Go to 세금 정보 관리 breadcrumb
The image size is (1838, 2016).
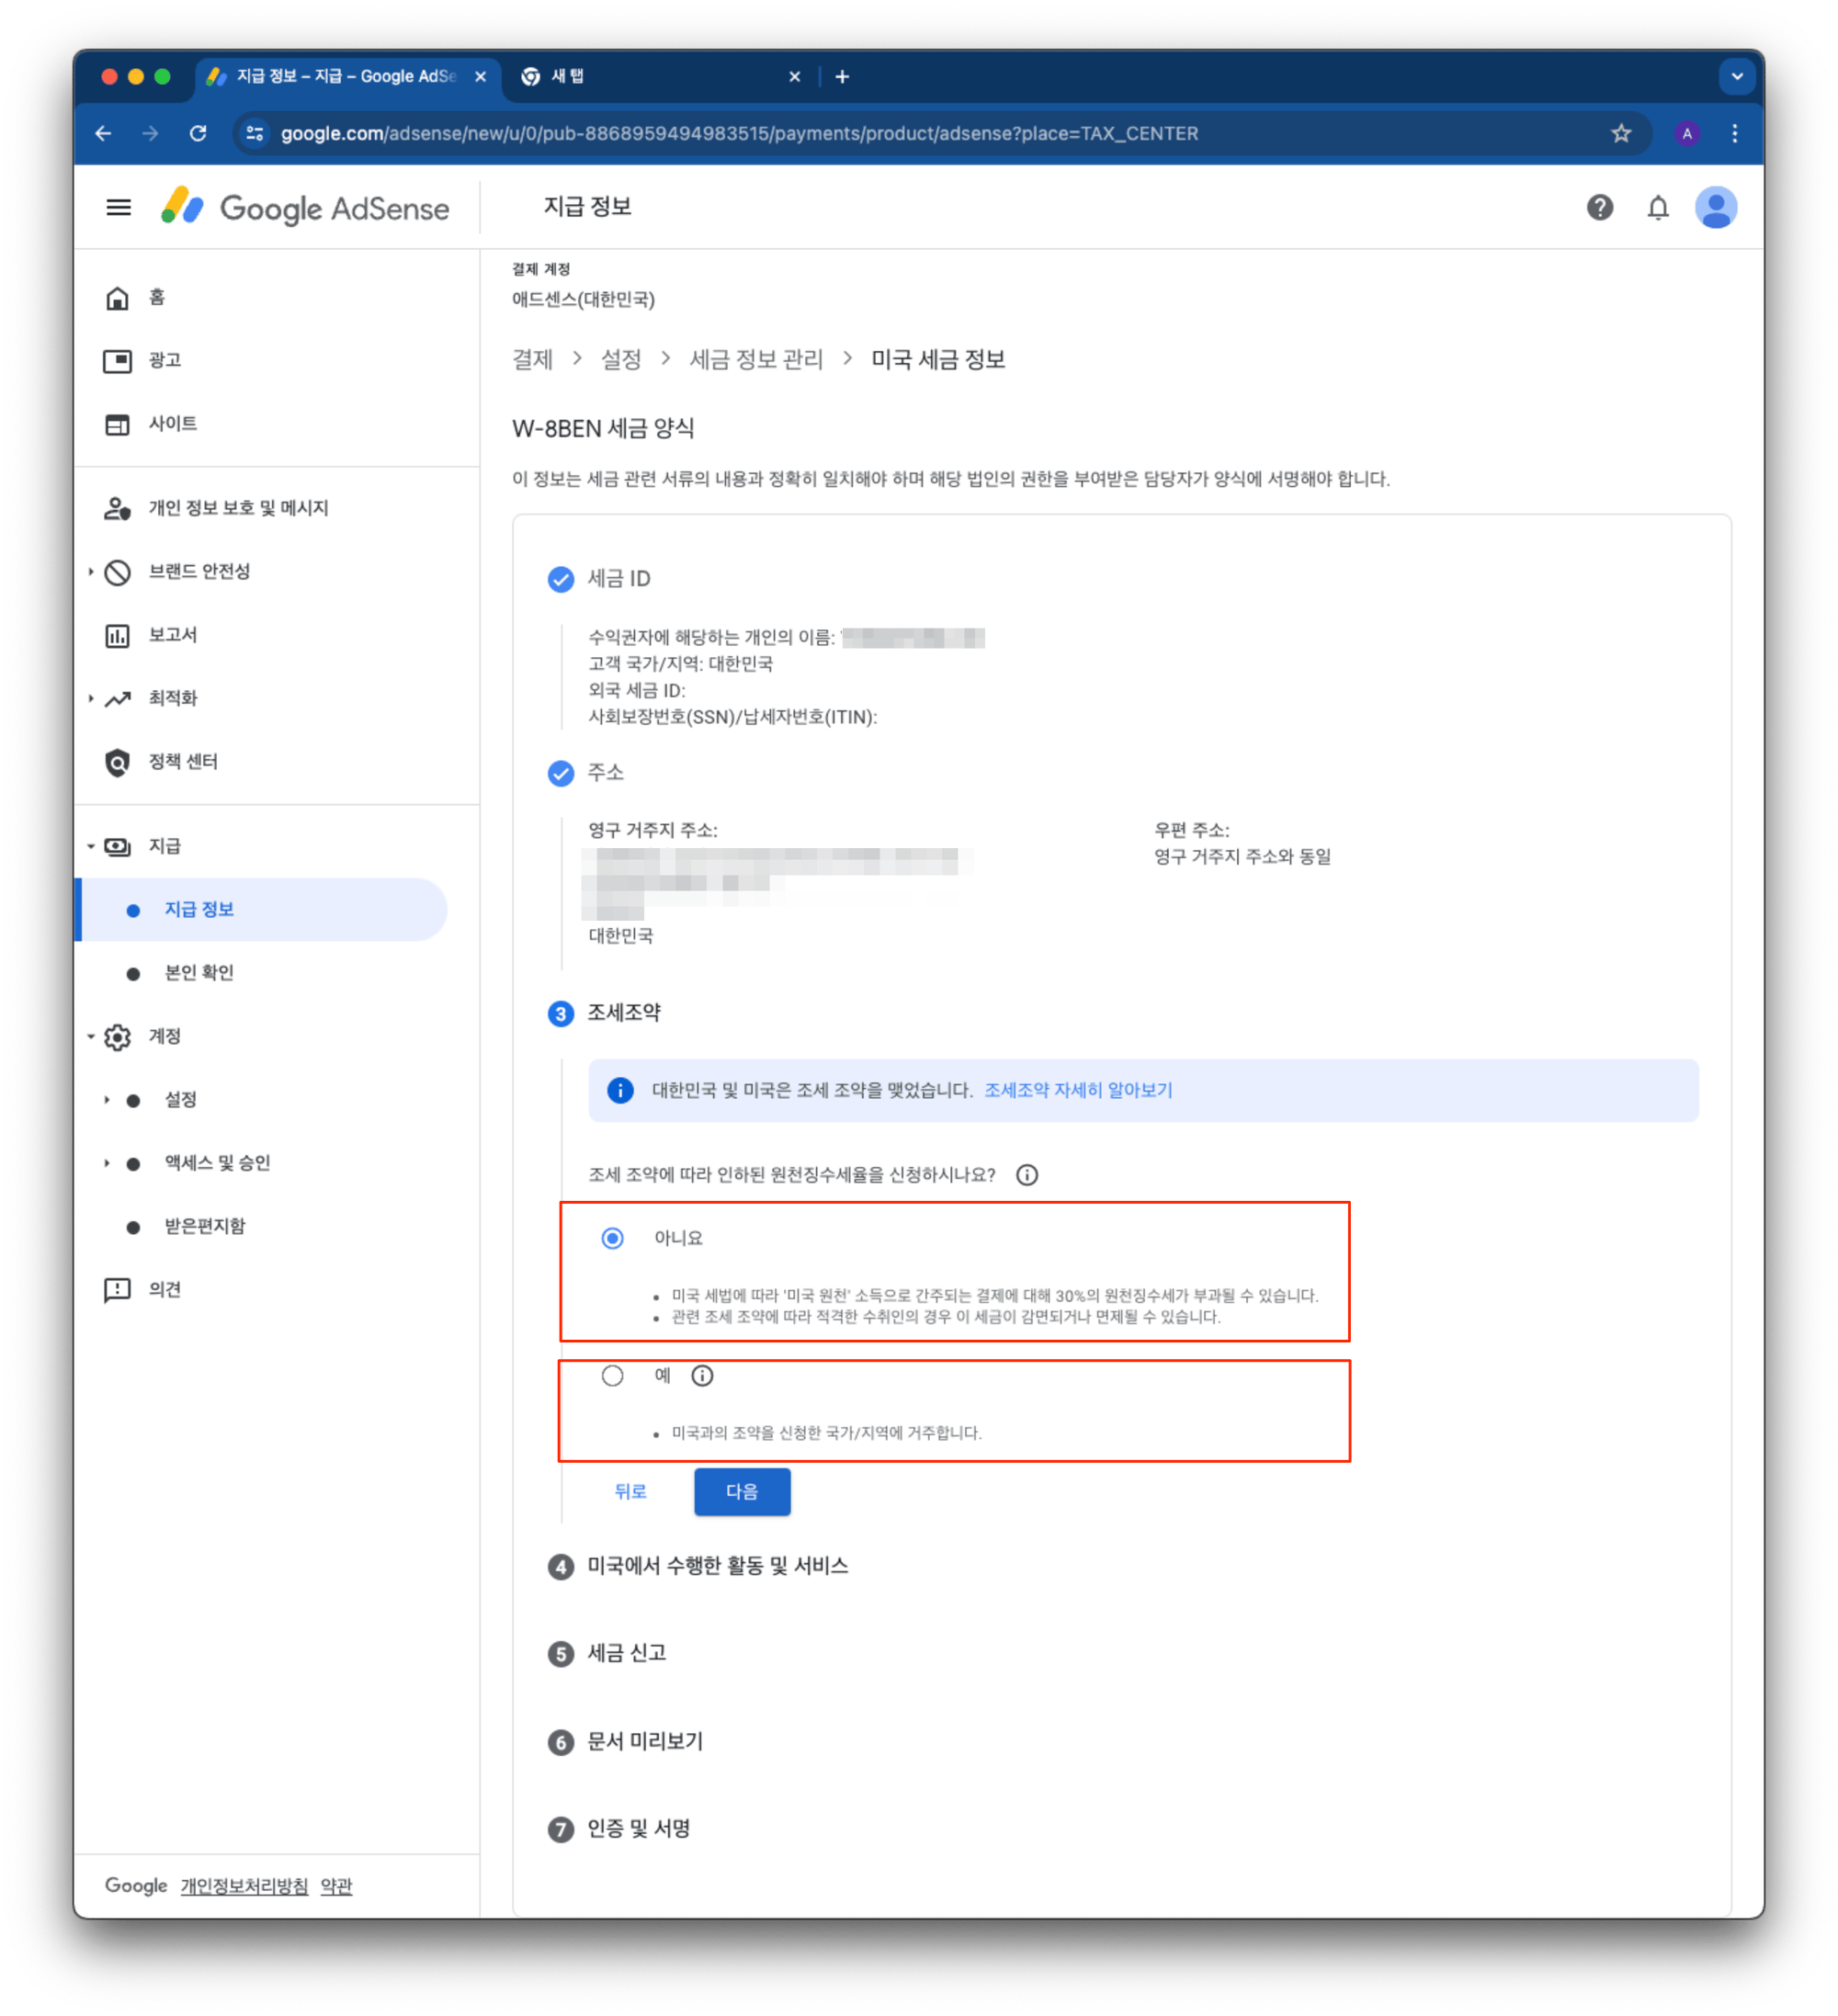(x=756, y=359)
